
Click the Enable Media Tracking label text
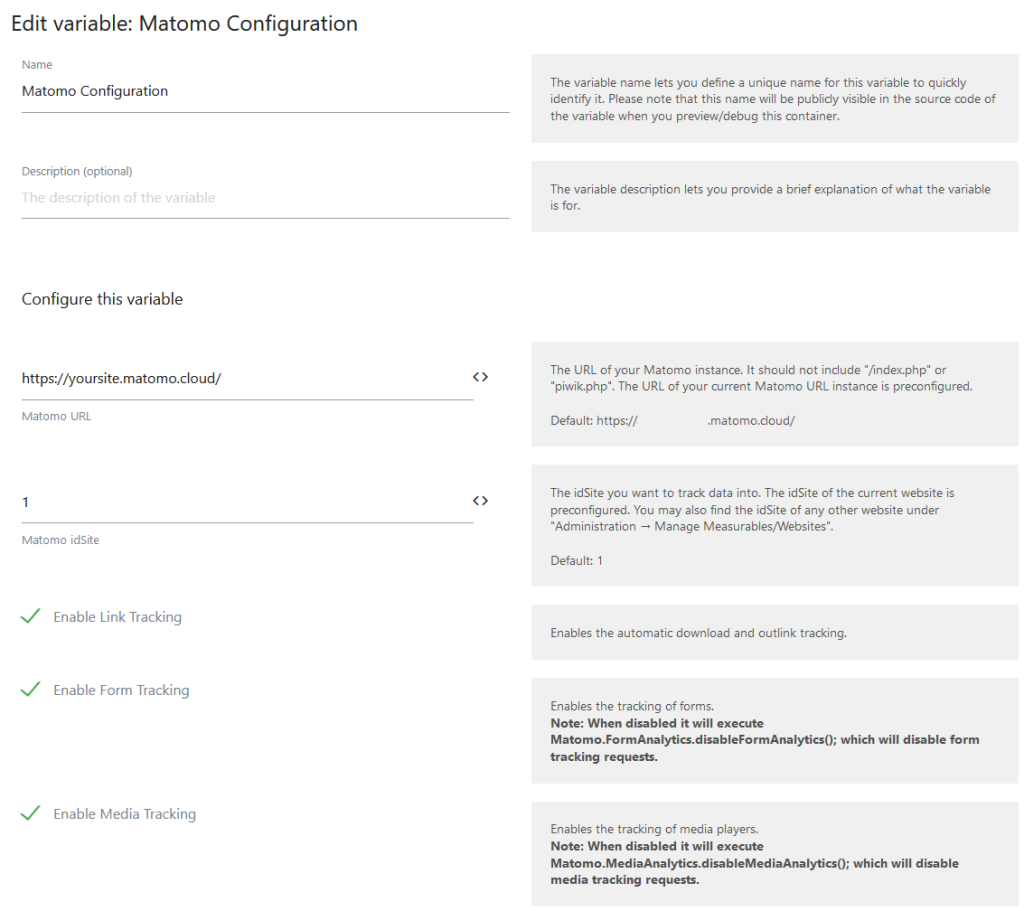click(x=124, y=814)
